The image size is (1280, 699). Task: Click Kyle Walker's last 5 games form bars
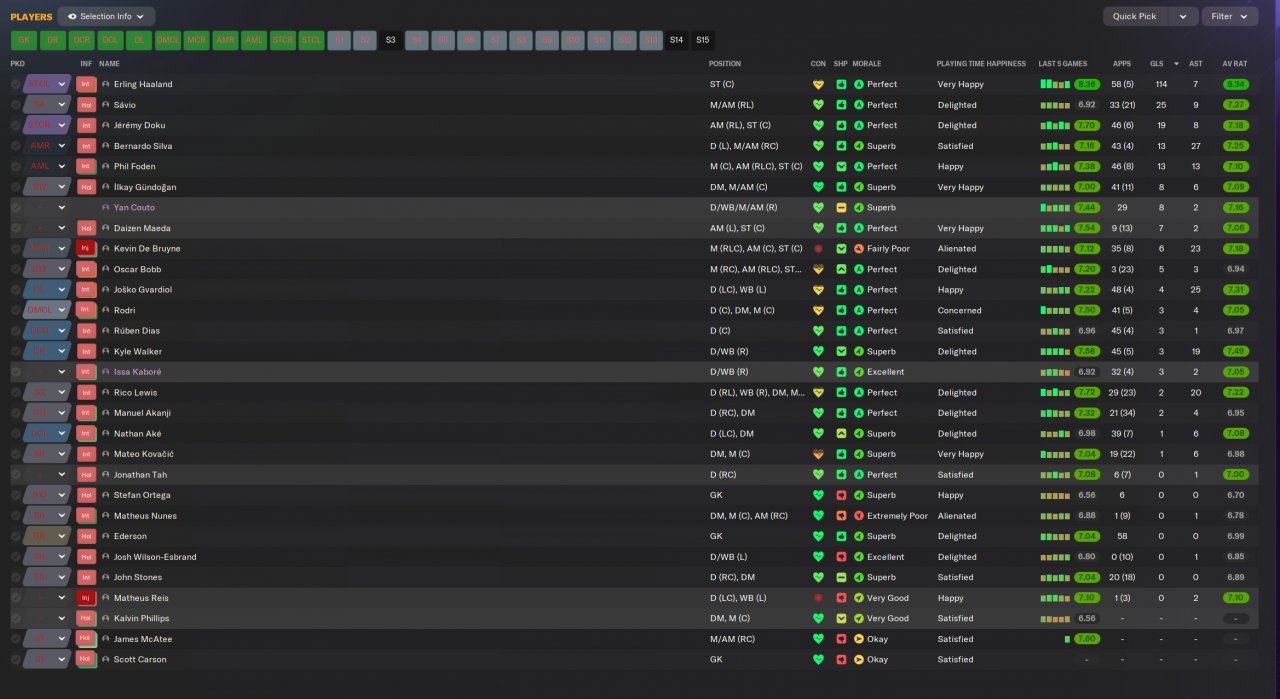pyautogui.click(x=1055, y=351)
